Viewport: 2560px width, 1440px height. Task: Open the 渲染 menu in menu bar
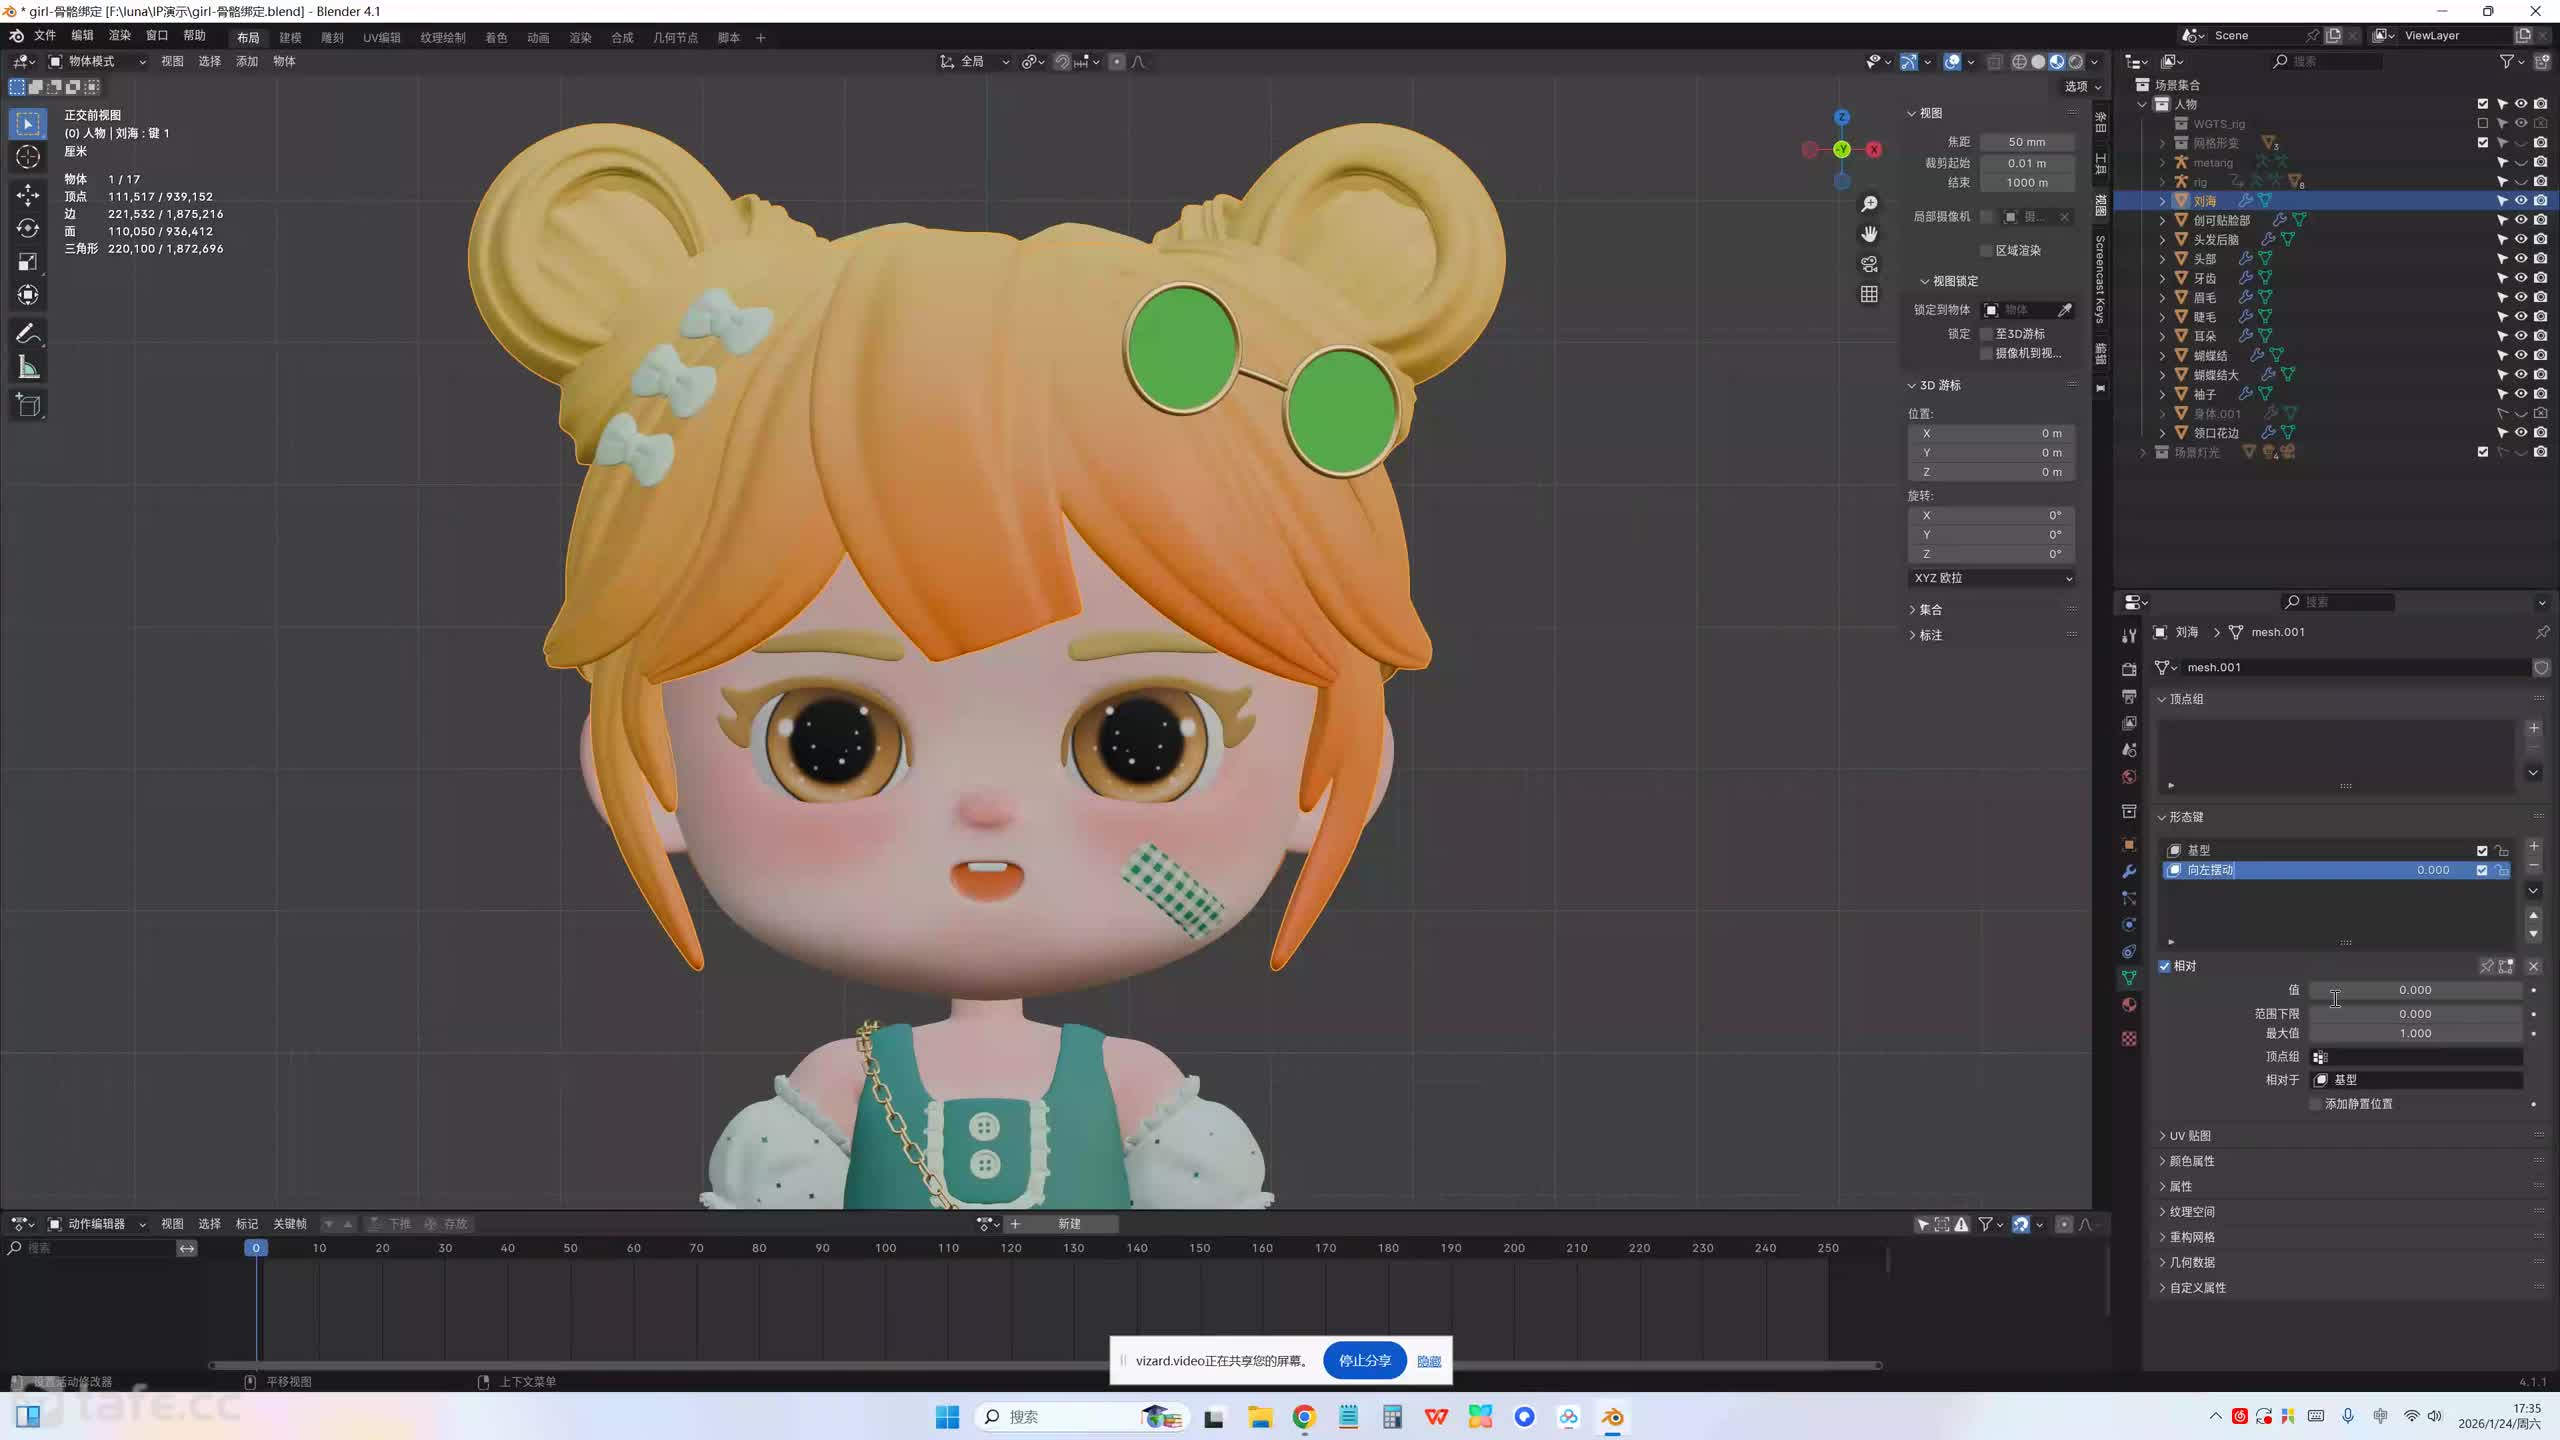[119, 35]
